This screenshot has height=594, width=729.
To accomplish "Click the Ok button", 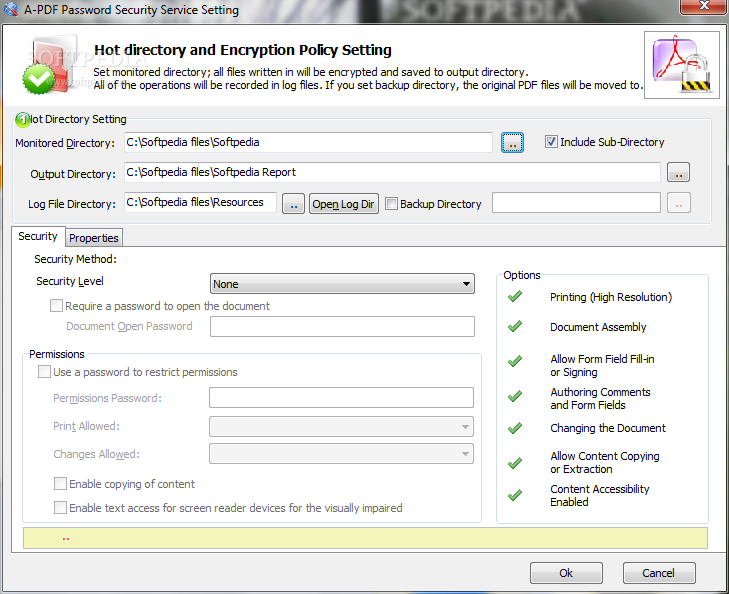I will 566,573.
